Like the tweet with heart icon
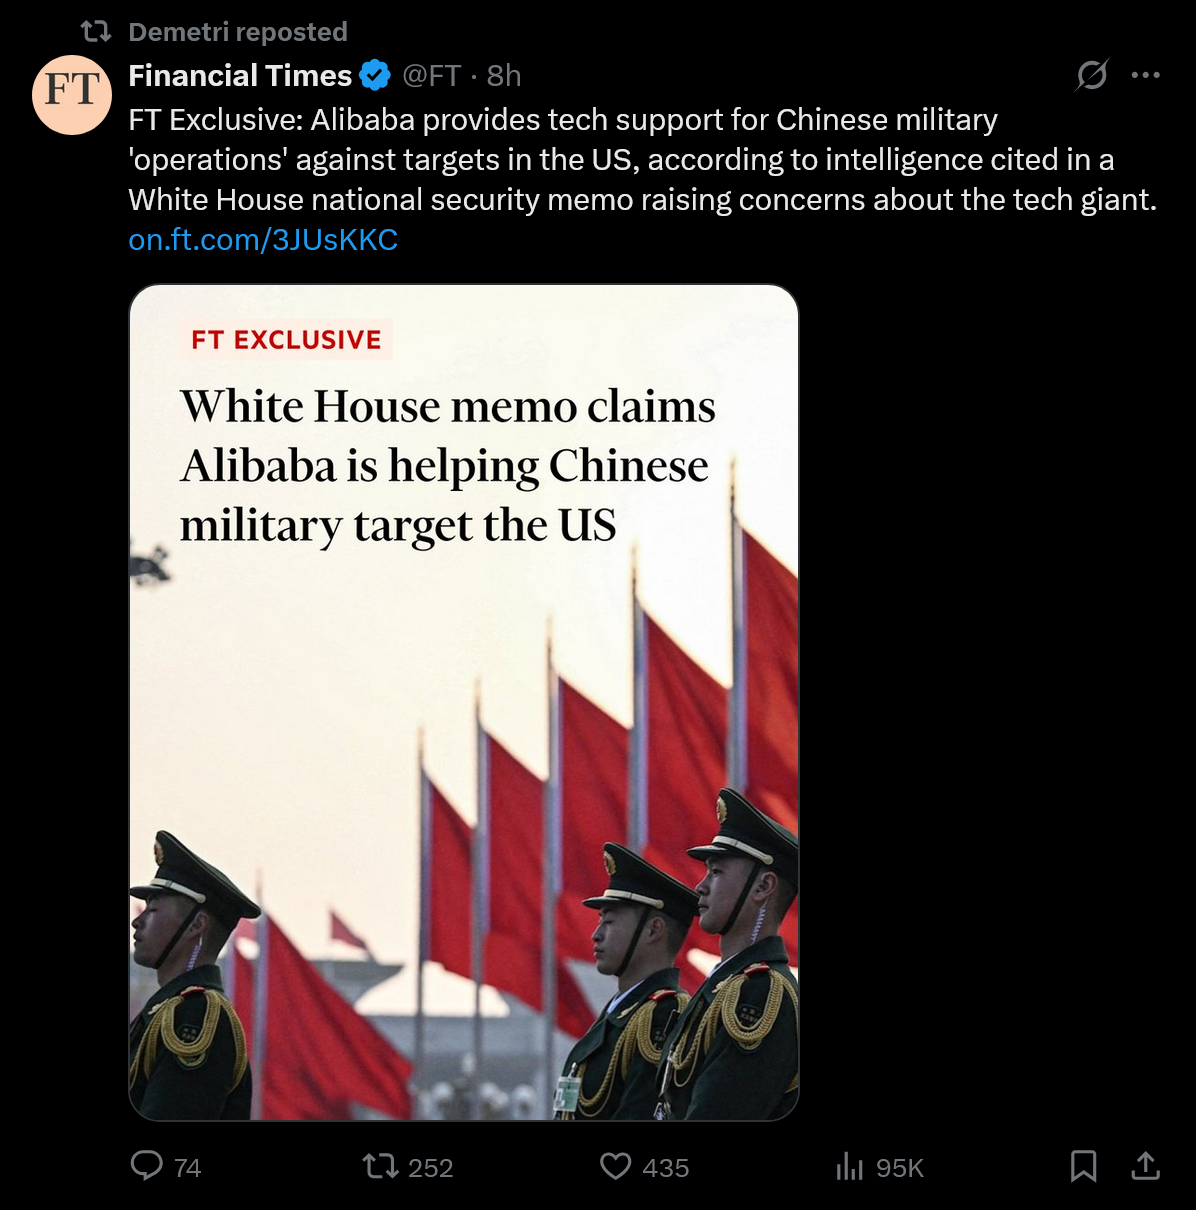 (x=615, y=1166)
